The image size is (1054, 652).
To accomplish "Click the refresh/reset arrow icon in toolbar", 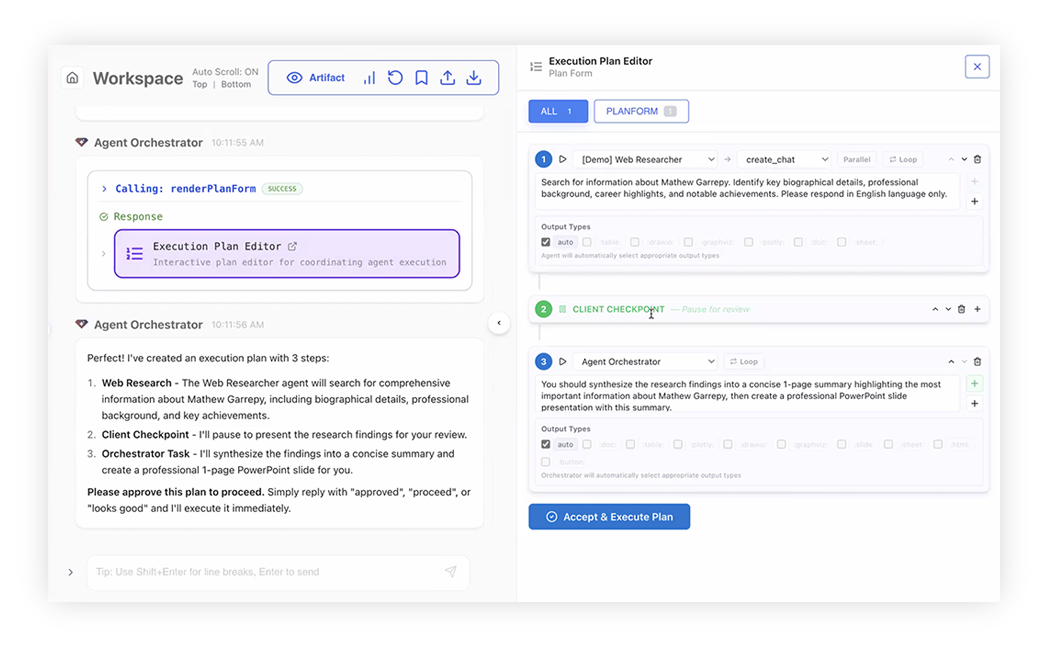I will click(395, 78).
